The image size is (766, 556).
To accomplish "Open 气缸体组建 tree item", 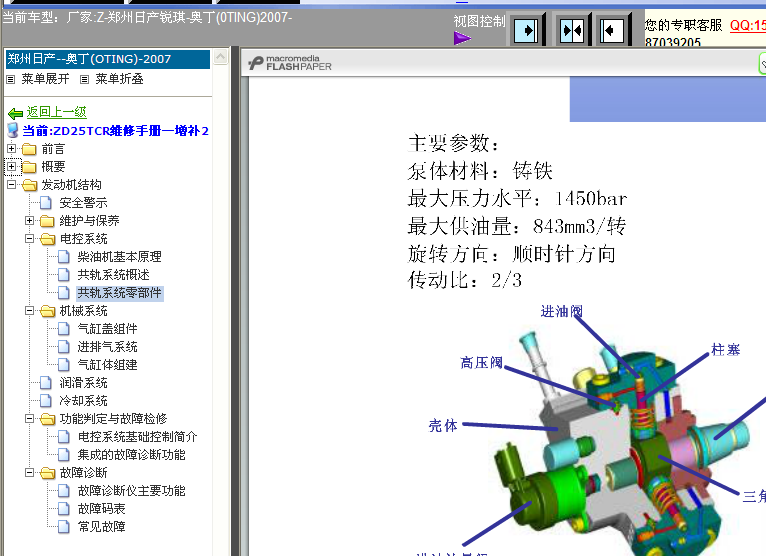I will click(x=107, y=365).
